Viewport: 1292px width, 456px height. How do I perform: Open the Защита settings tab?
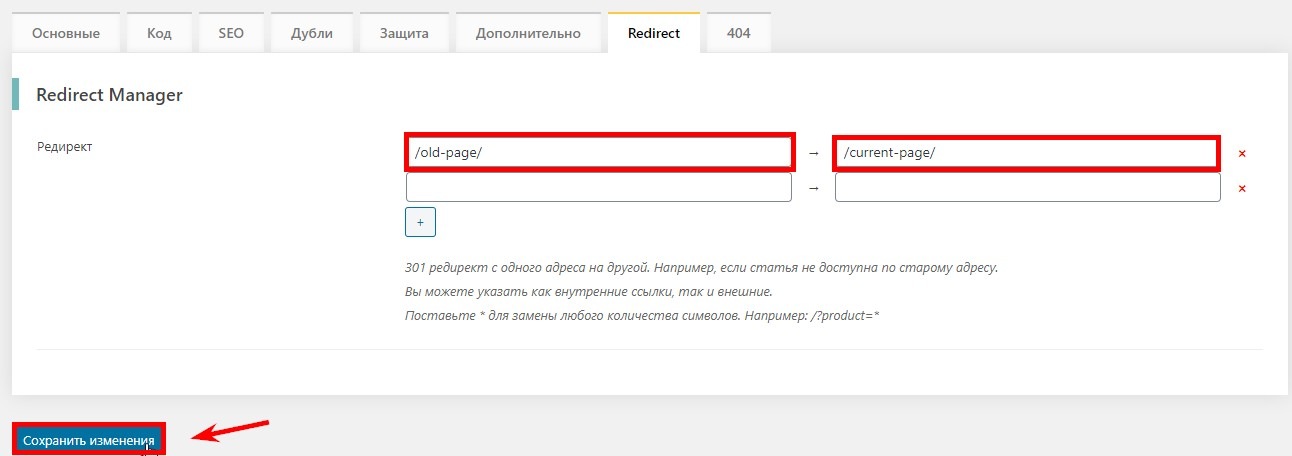404,33
